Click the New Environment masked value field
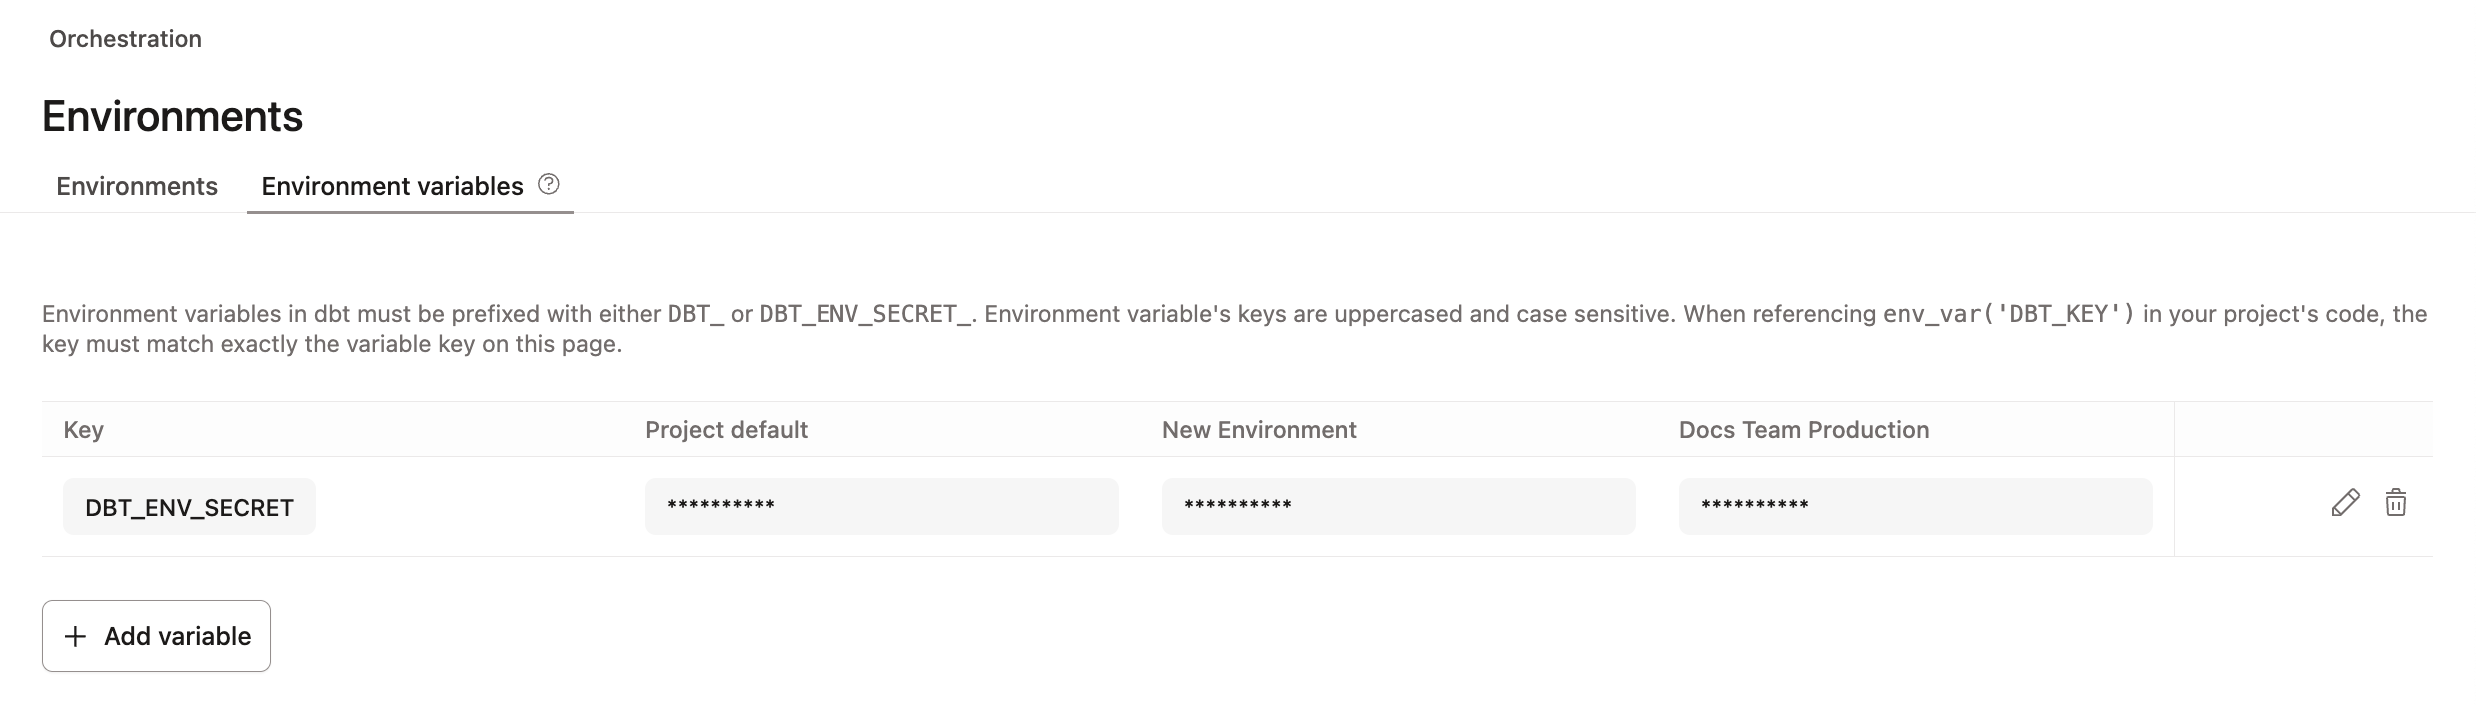Screen dimensions: 2476x706 point(1397,505)
